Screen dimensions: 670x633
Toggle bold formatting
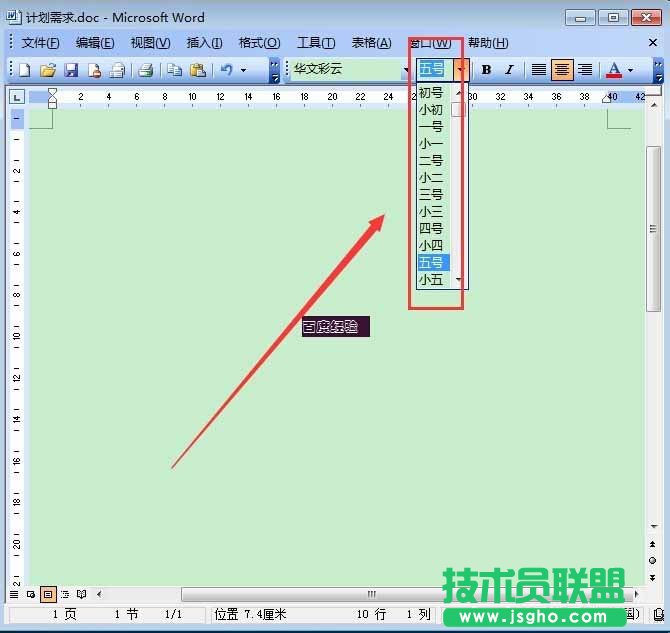pos(486,70)
